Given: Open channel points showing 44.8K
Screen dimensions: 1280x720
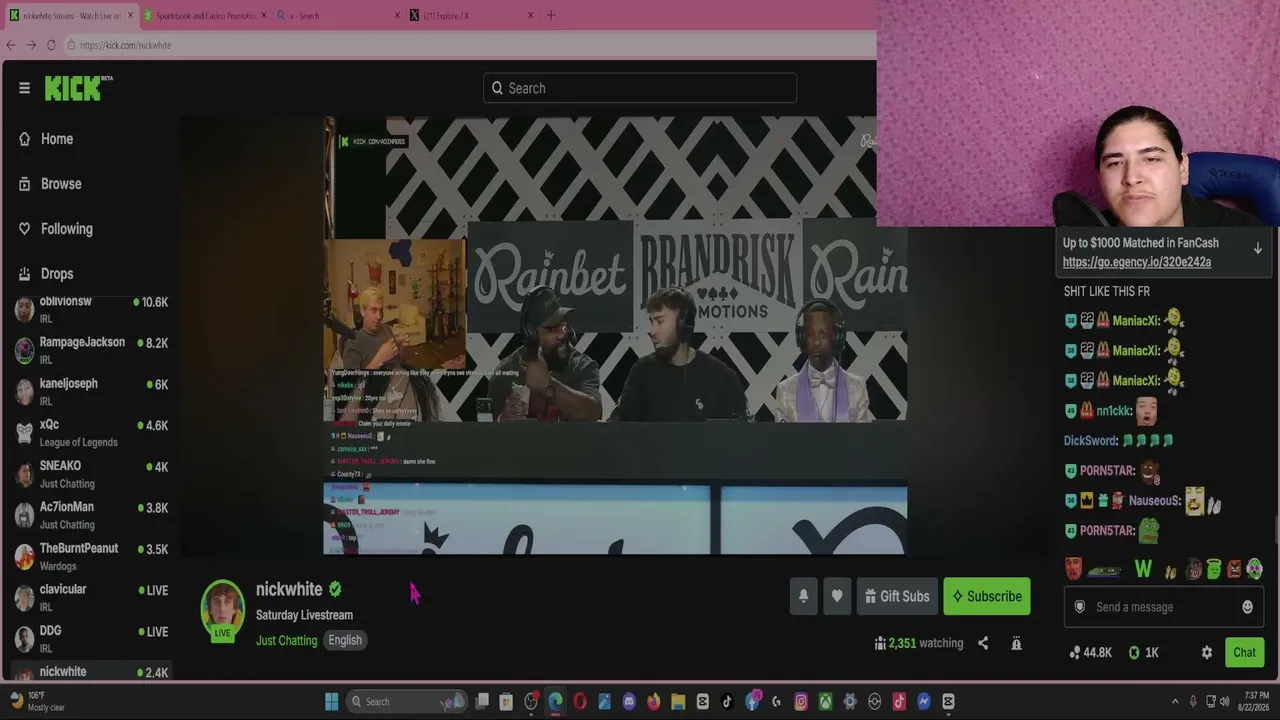Looking at the screenshot, I should (x=1090, y=652).
